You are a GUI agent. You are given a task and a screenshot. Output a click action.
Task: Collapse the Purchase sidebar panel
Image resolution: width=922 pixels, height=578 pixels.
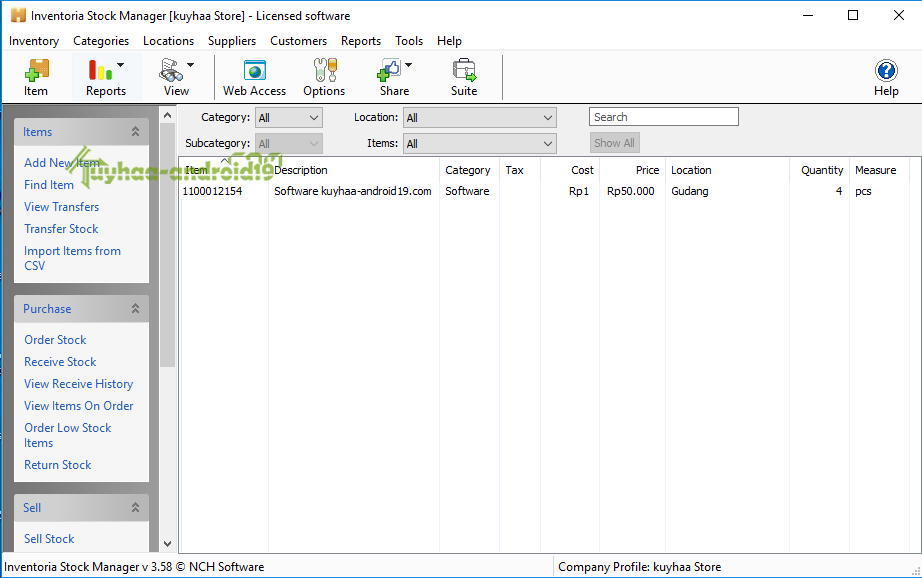[135, 309]
